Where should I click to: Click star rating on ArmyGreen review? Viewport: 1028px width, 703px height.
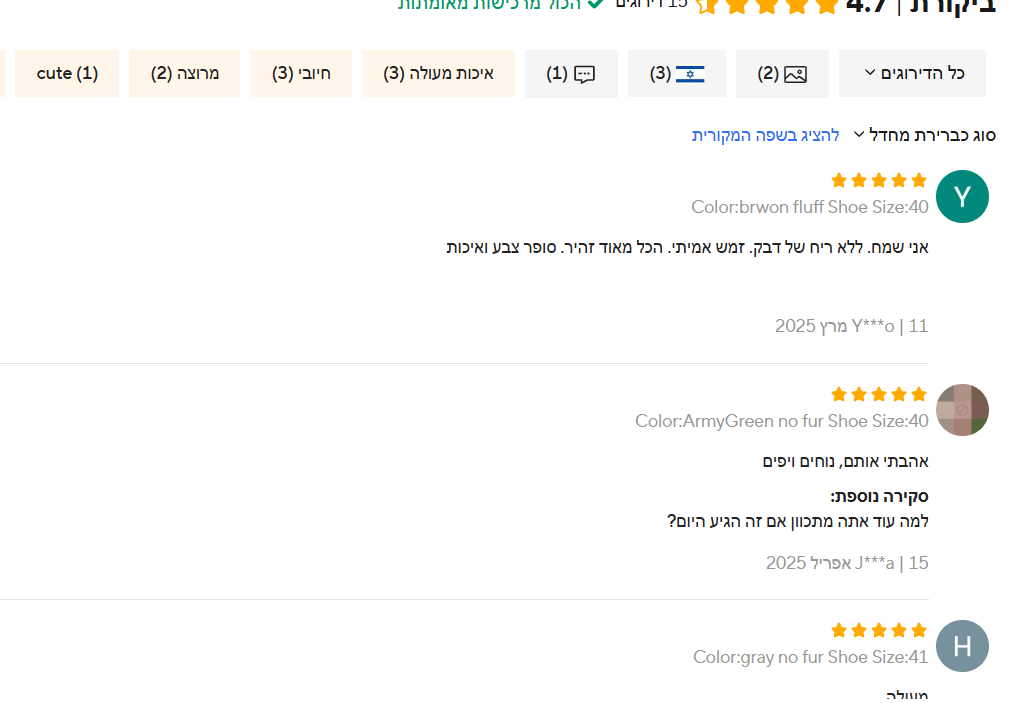click(x=879, y=394)
